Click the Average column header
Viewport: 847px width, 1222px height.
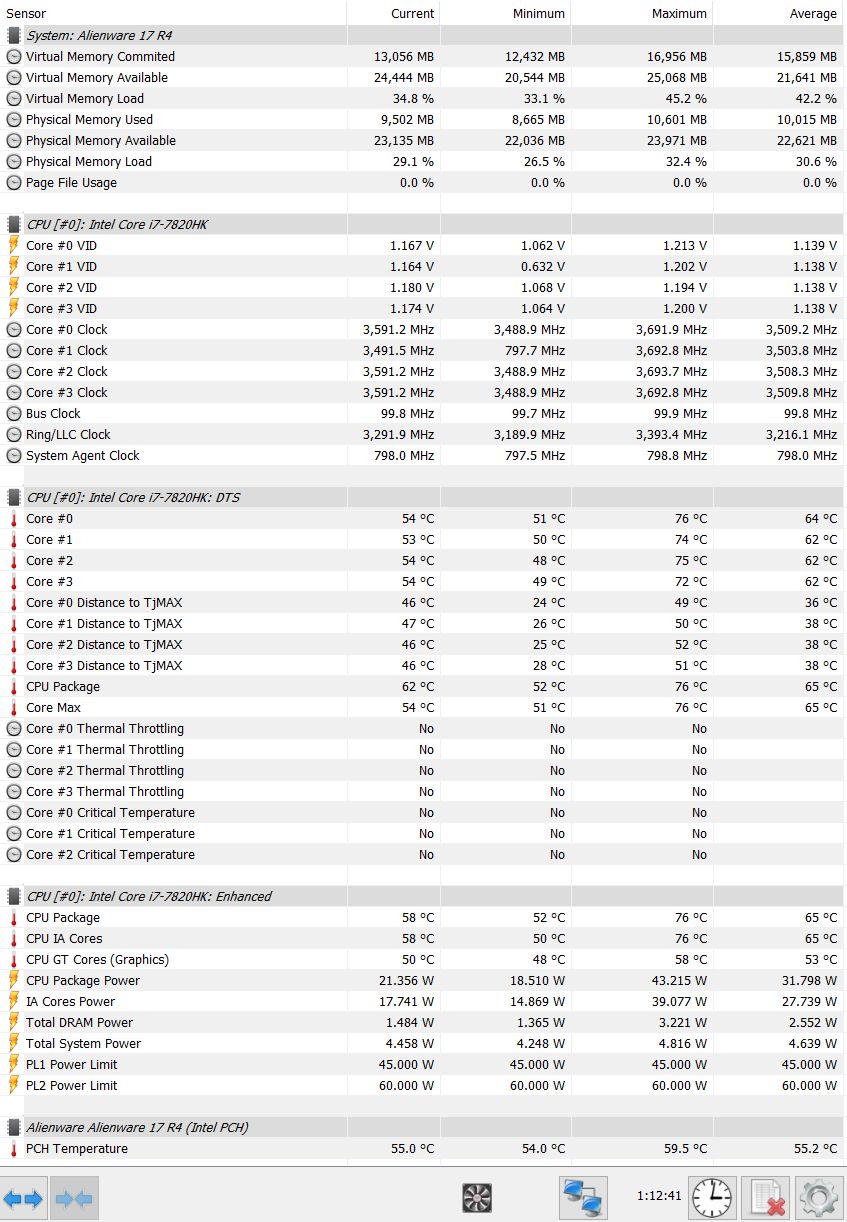(813, 14)
